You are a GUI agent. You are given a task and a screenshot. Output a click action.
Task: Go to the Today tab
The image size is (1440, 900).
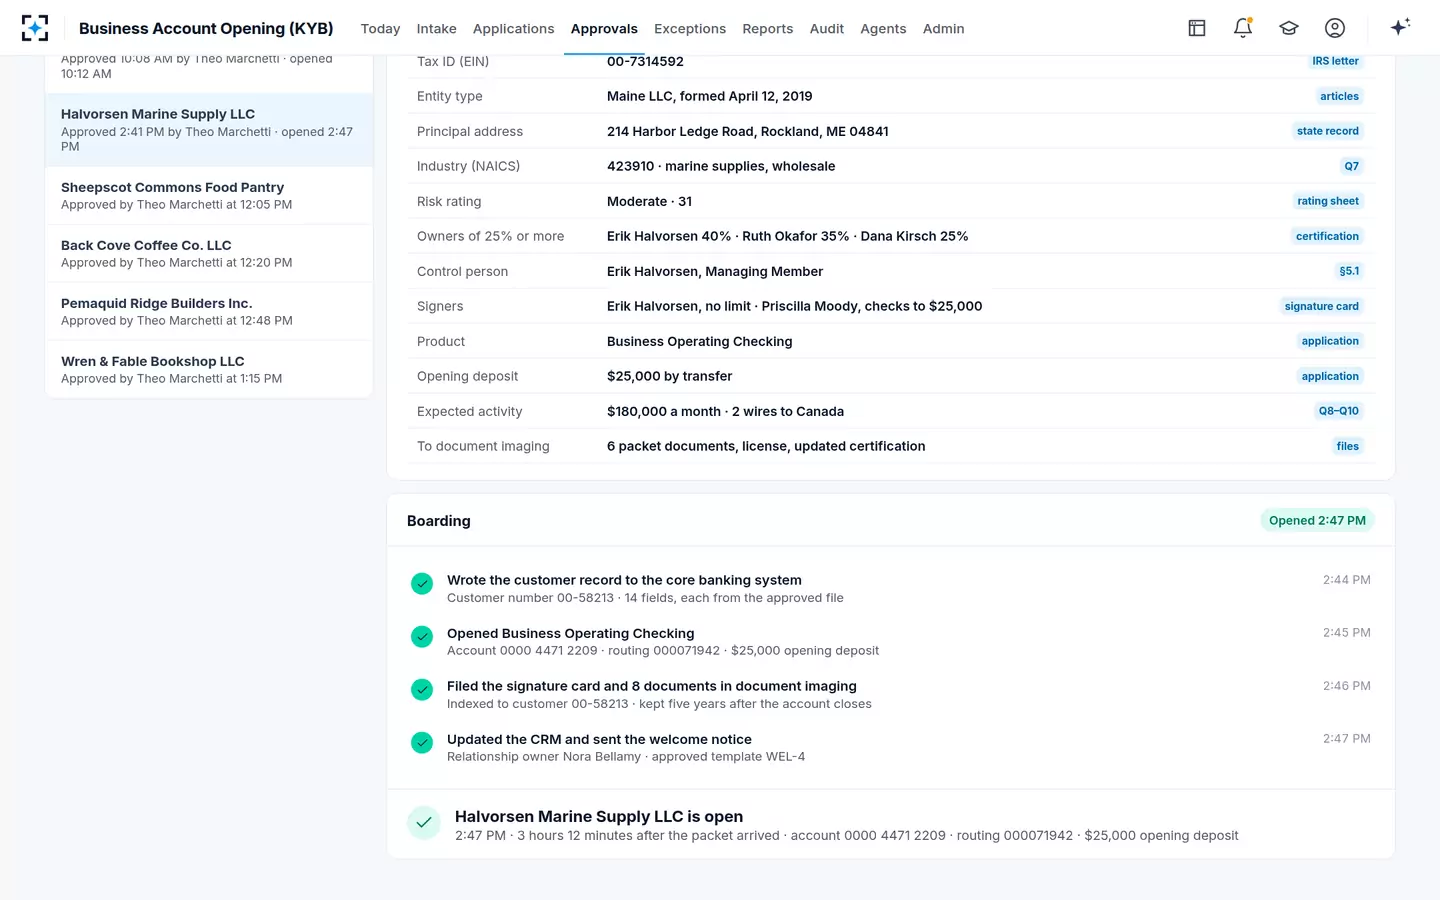click(x=380, y=29)
